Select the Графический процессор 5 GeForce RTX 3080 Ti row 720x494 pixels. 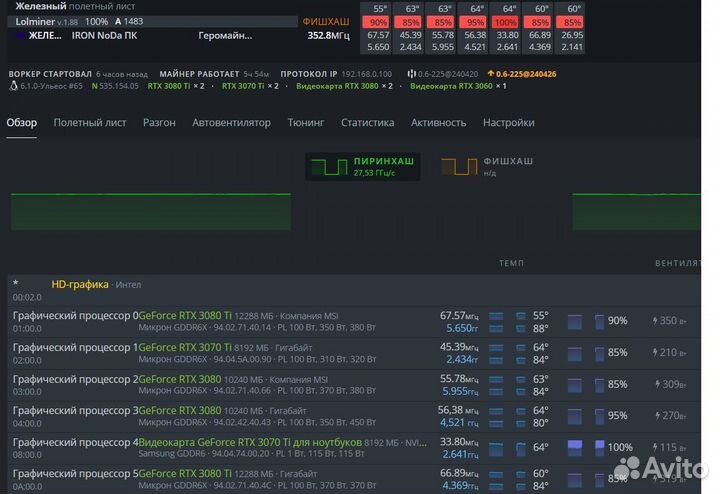[354, 479]
